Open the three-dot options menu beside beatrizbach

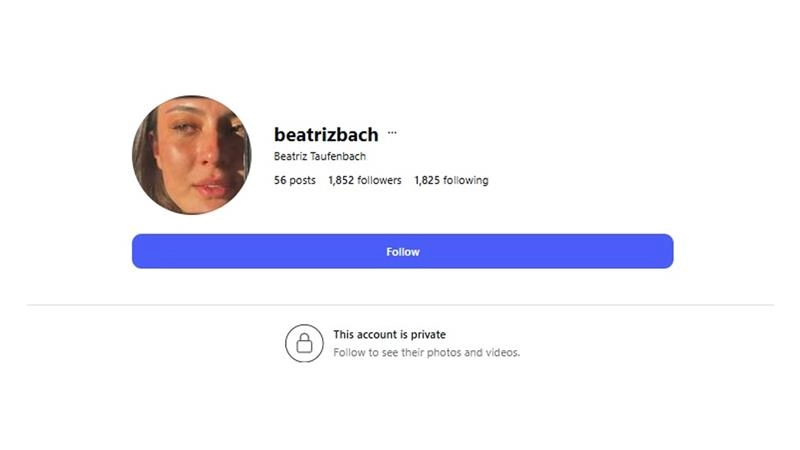(392, 133)
